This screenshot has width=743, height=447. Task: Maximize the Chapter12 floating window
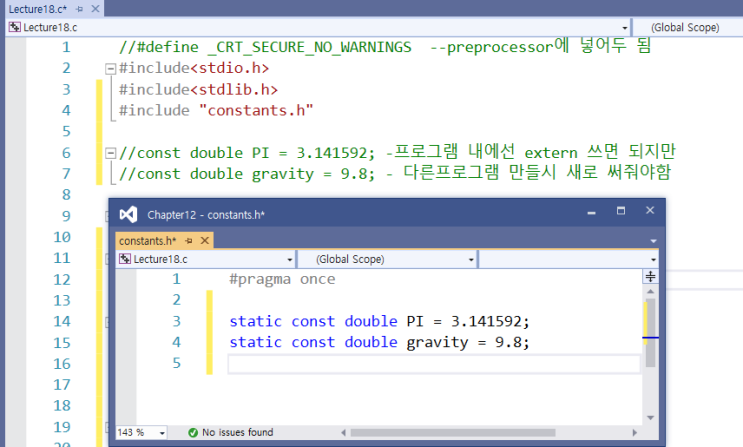620,212
